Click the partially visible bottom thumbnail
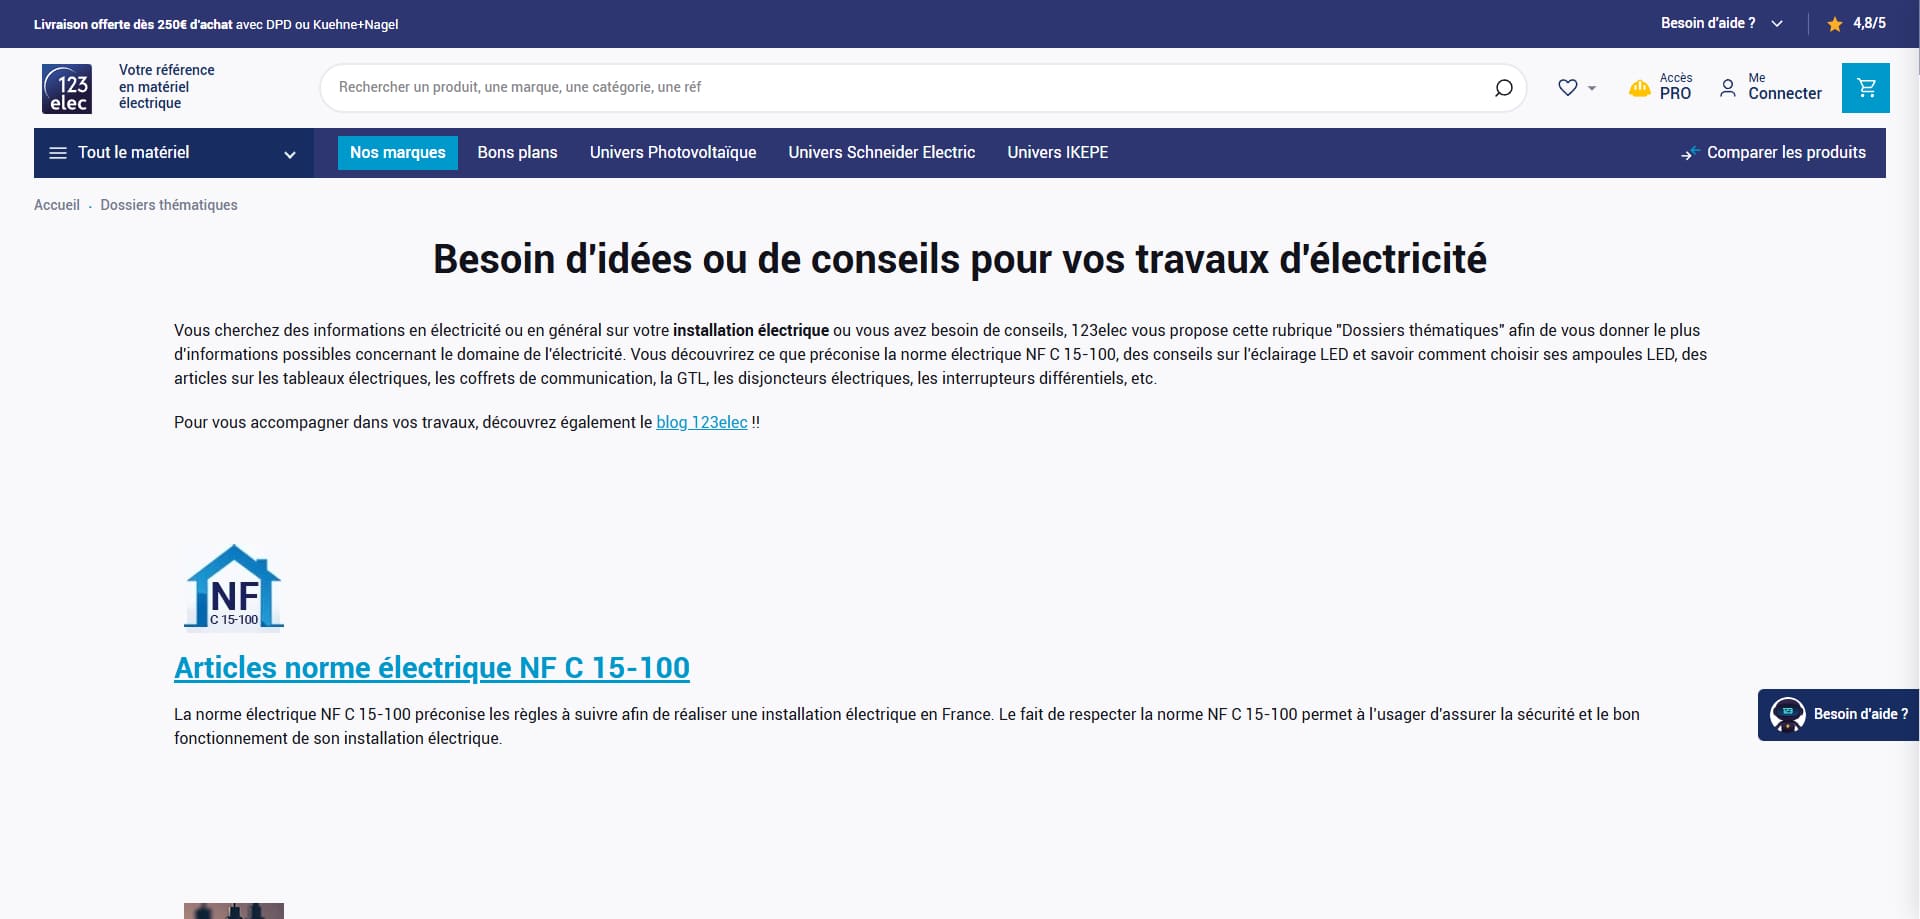 point(234,911)
